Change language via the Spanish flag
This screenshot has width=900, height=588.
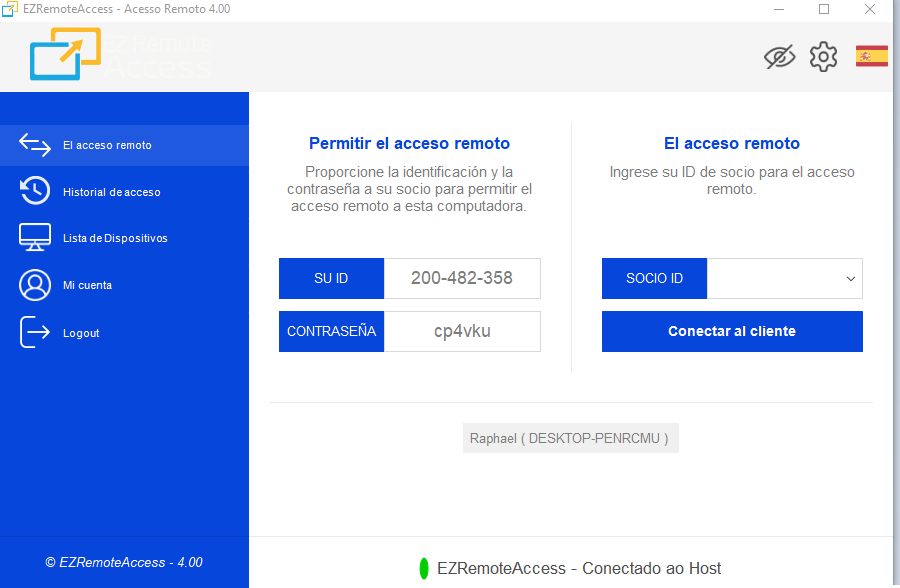(871, 56)
